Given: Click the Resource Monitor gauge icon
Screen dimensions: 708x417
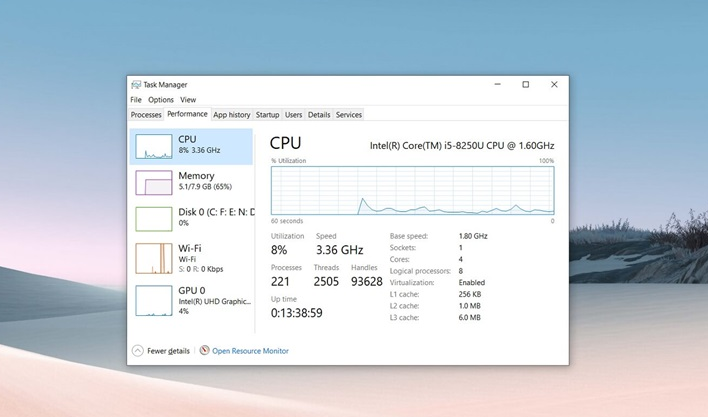Looking at the screenshot, I should 205,350.
